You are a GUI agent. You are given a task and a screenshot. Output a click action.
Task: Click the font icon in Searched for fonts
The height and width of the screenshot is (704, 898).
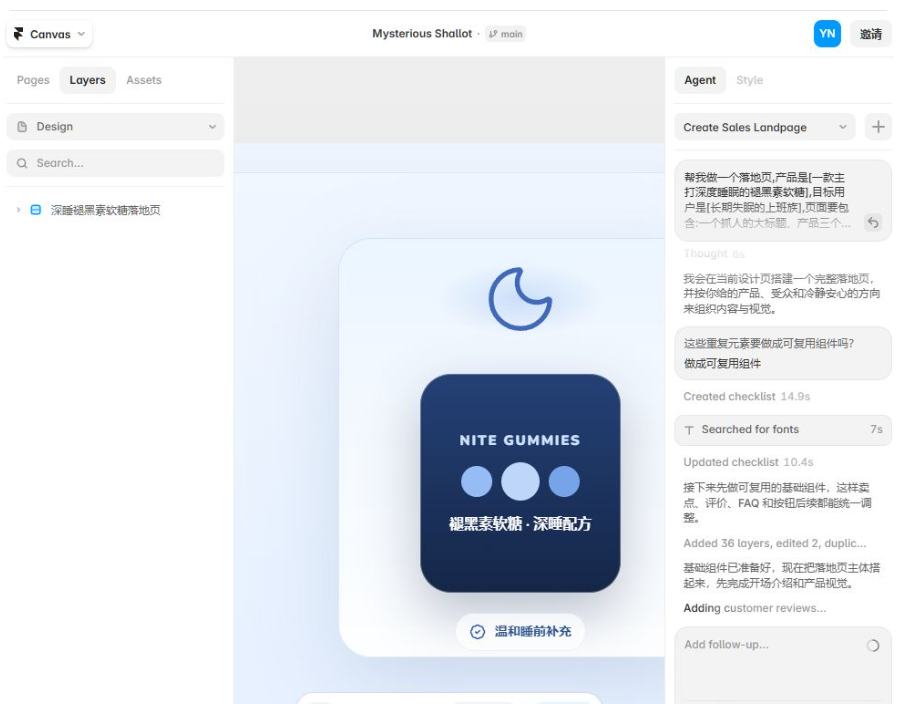coord(690,430)
